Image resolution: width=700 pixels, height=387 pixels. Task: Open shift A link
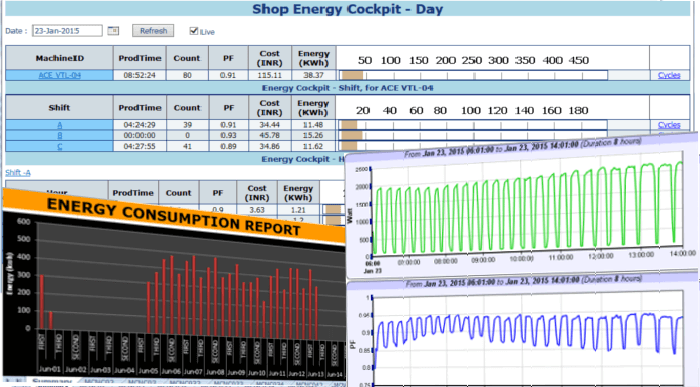point(59,125)
